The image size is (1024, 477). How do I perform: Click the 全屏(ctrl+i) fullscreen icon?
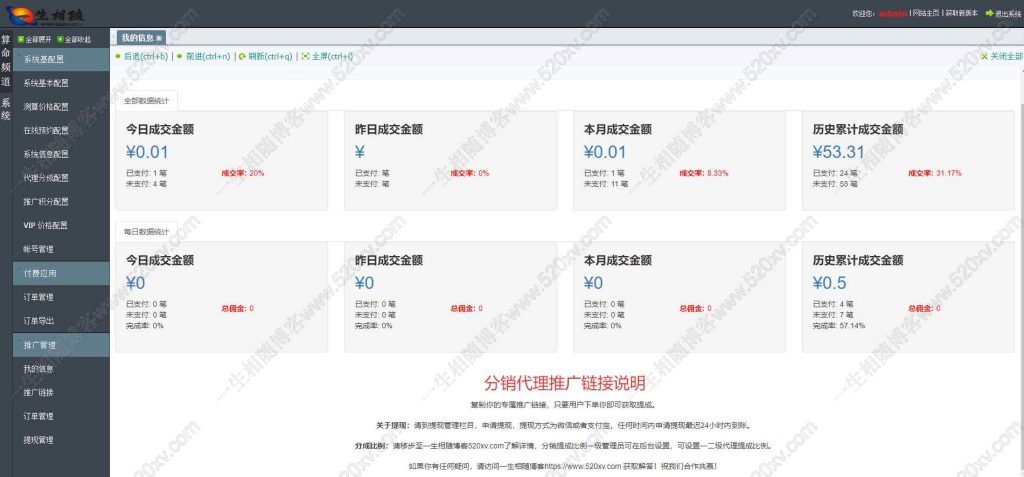[305, 57]
